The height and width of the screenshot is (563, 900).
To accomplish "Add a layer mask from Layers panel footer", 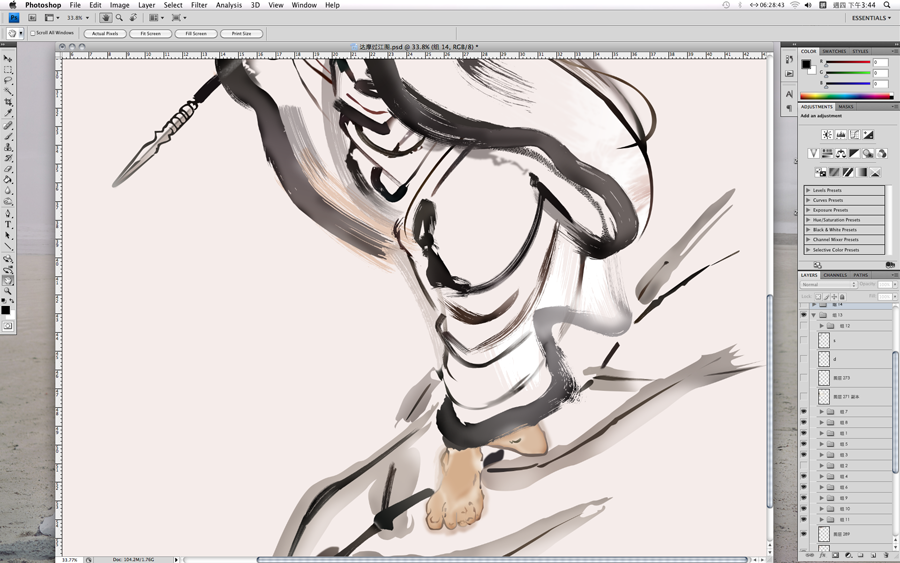I will click(x=835, y=555).
